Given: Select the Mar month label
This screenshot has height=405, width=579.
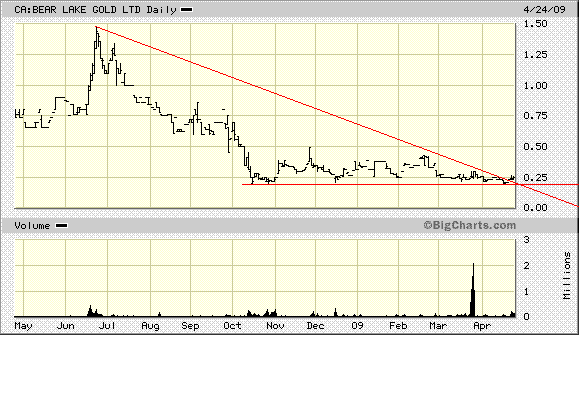Looking at the screenshot, I should (438, 326).
